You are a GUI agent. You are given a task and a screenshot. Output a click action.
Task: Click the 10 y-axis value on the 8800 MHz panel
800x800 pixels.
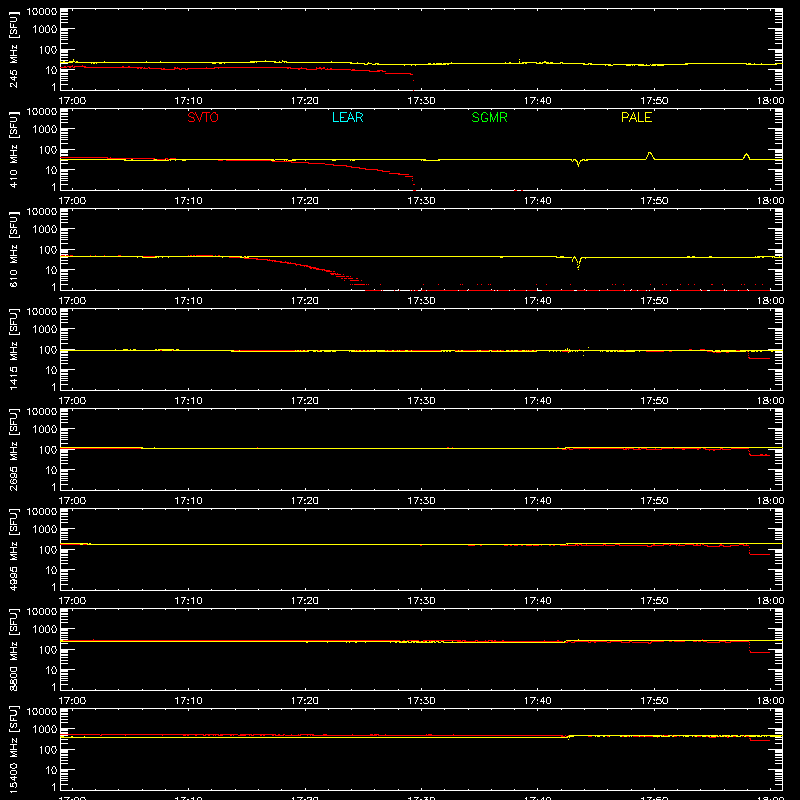pyautogui.click(x=51, y=670)
